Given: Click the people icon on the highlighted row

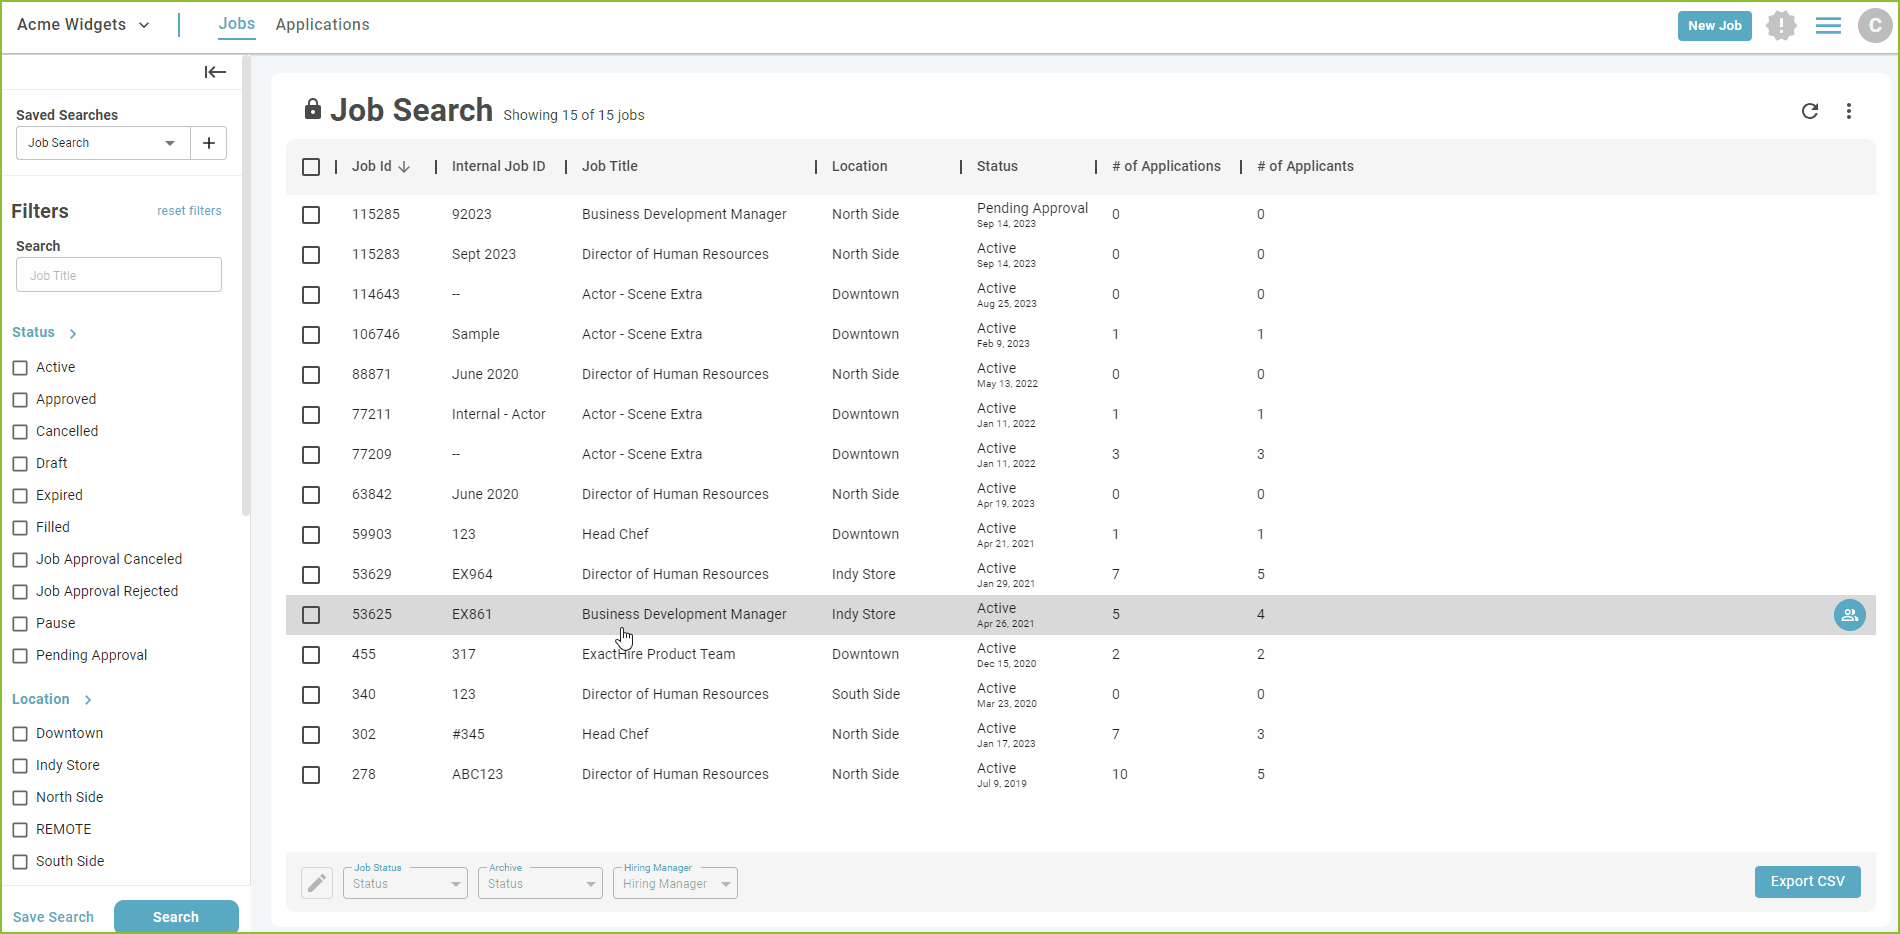Looking at the screenshot, I should pos(1849,614).
